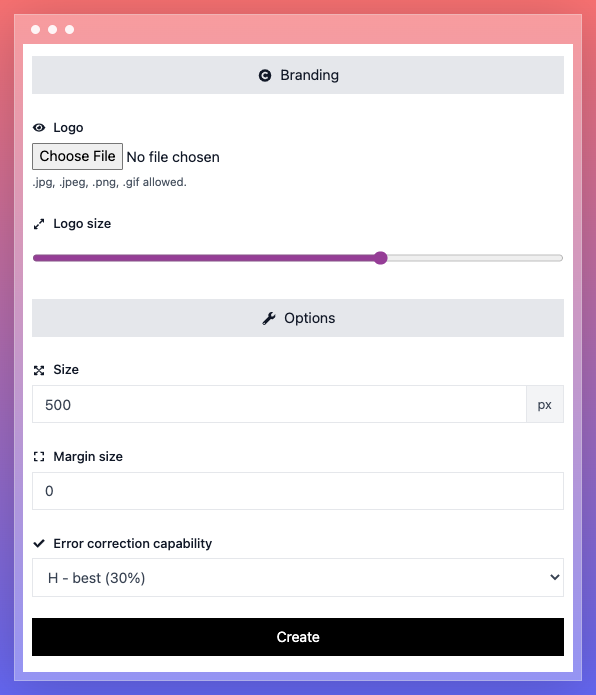Click the dropdown chevron arrow for H - best
This screenshot has height=695, width=596.
(x=554, y=577)
